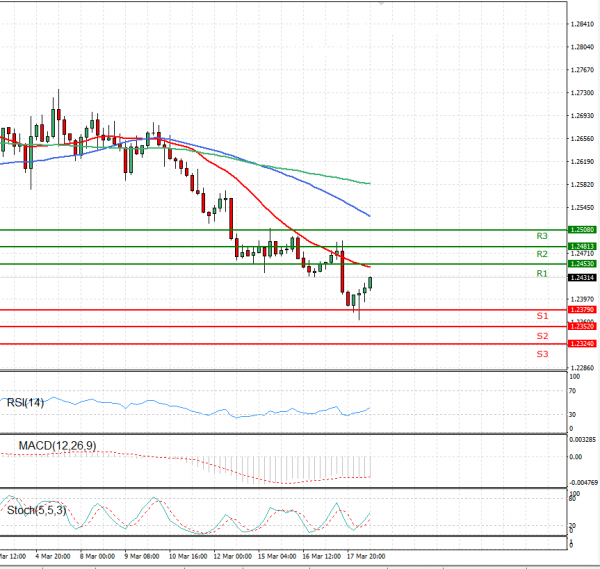Click the R2 resistance label

tap(542, 254)
